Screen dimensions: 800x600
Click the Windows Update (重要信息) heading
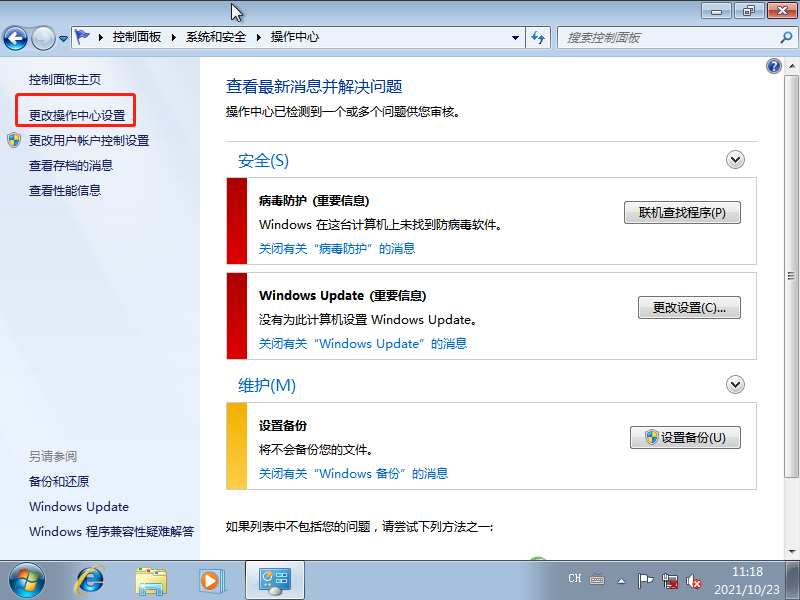[342, 296]
